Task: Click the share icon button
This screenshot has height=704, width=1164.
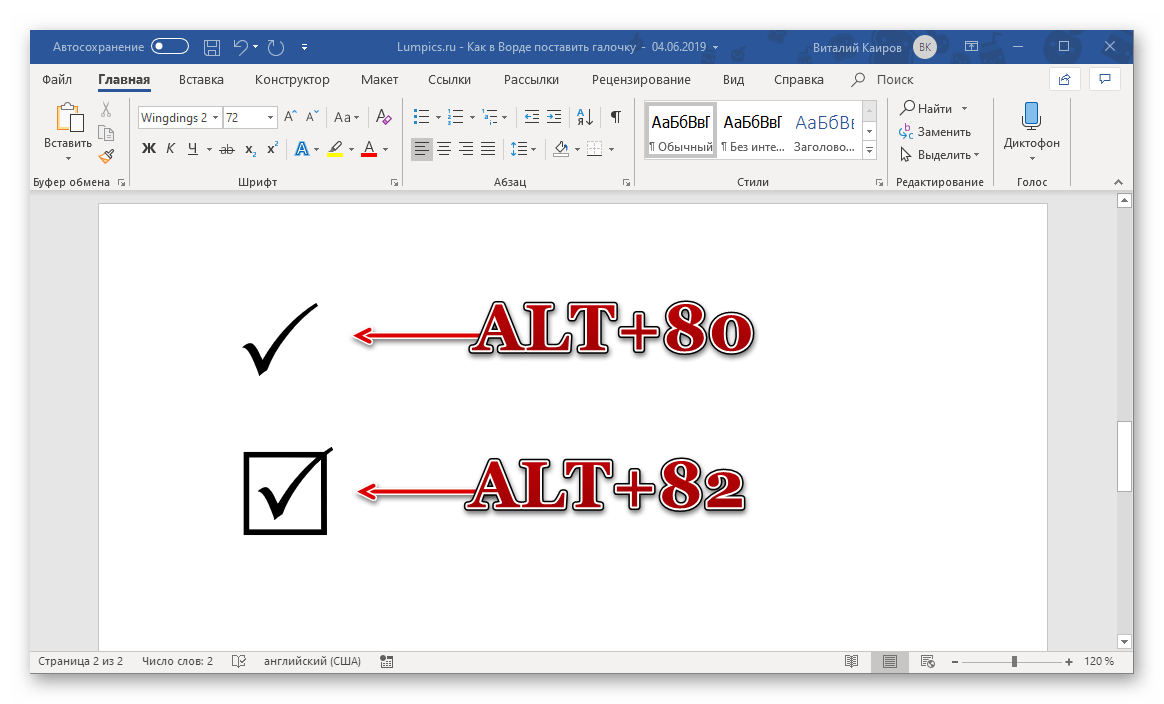Action: 1065,79
